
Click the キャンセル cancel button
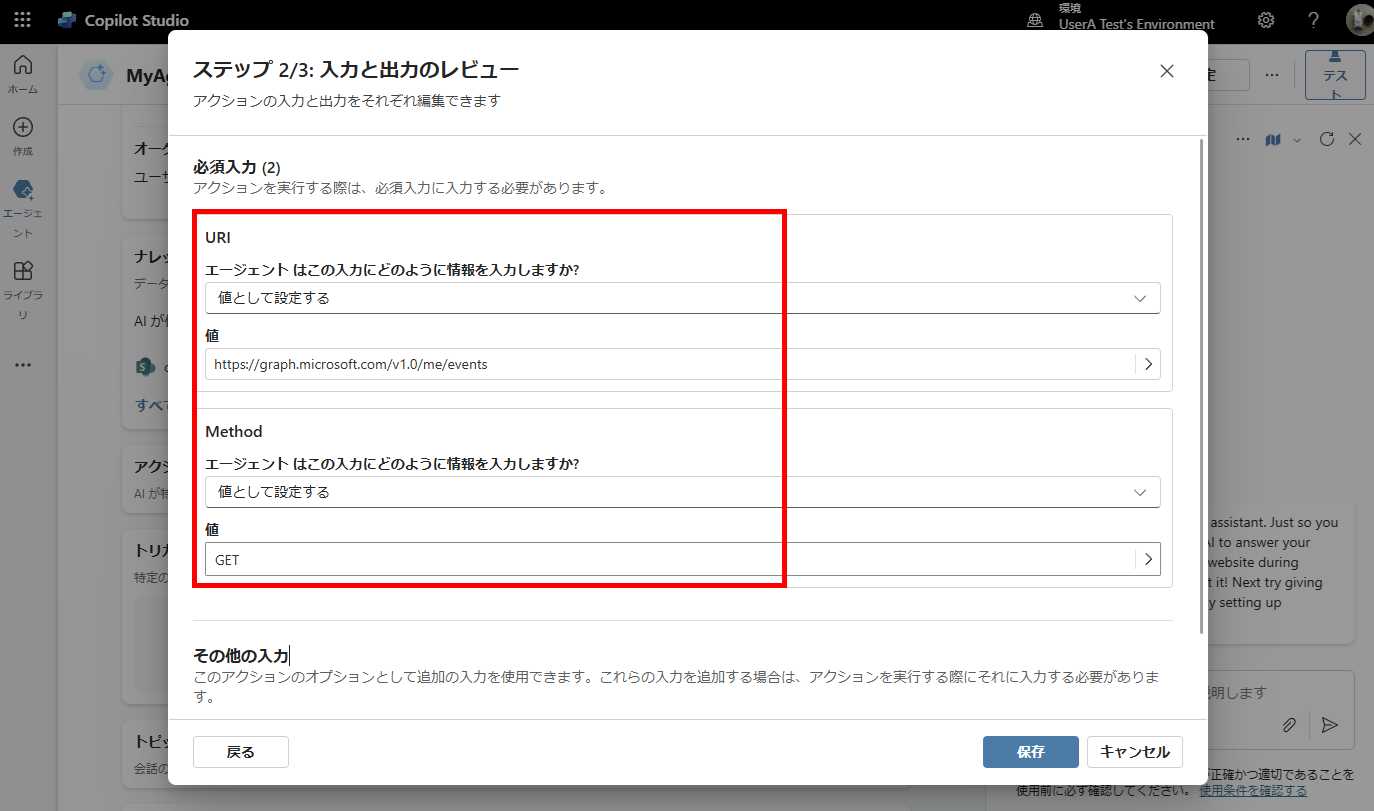click(x=1135, y=752)
